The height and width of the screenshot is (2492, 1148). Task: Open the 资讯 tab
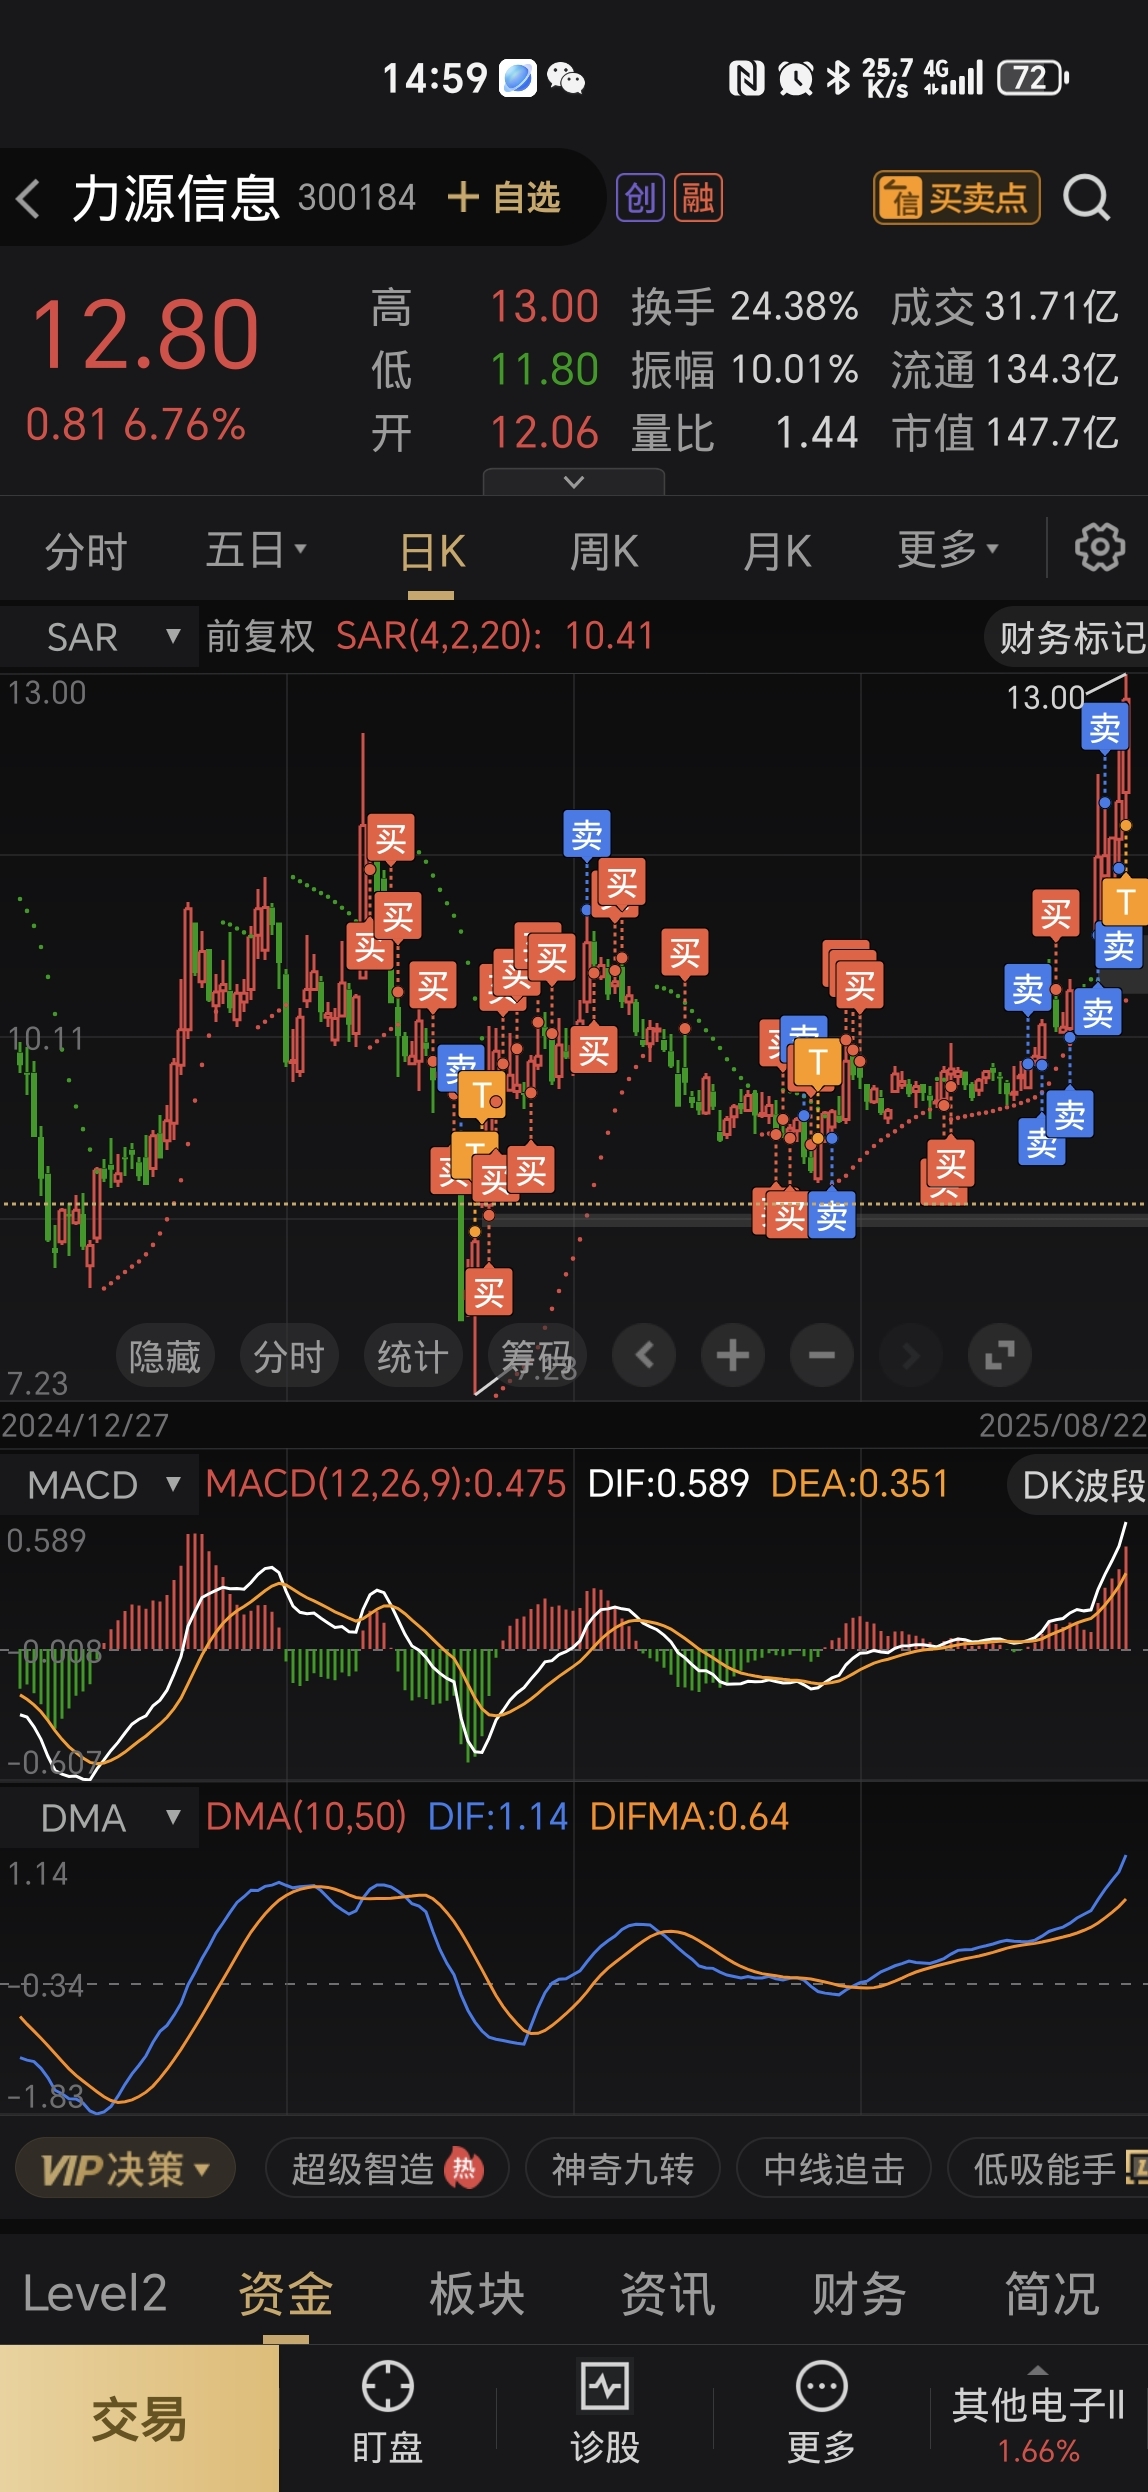coord(668,2292)
